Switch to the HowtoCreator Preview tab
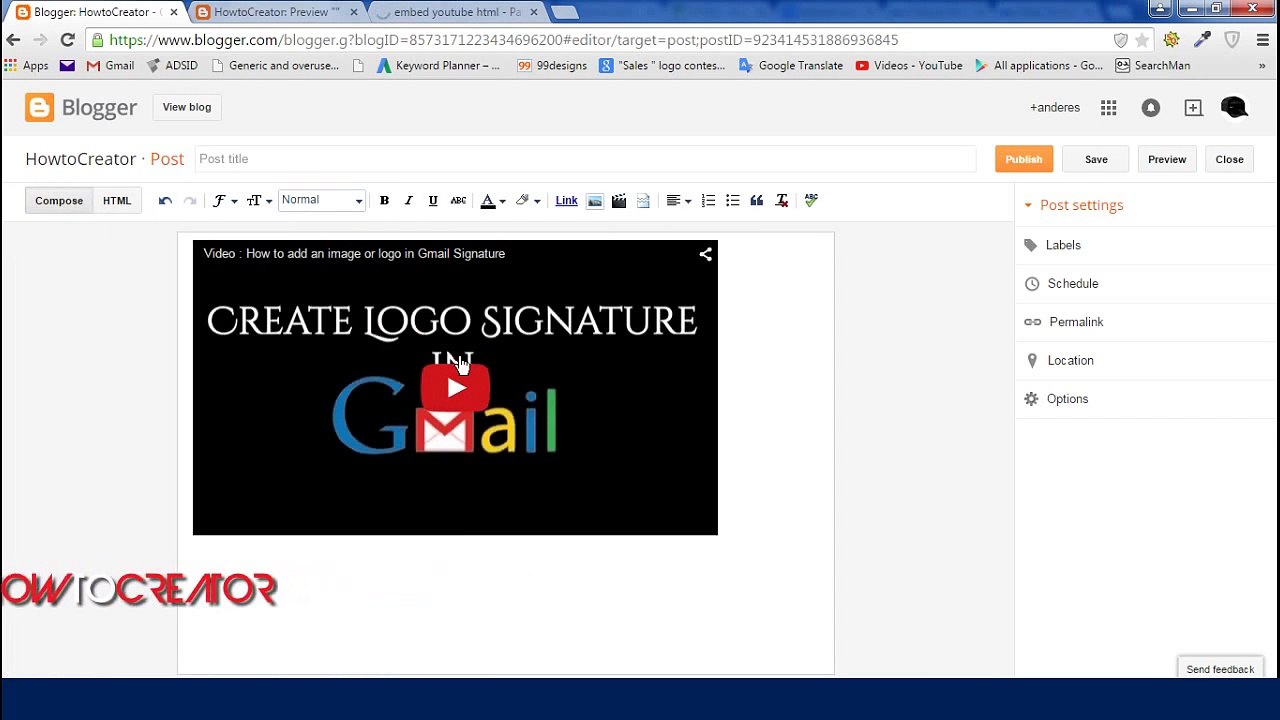1280x720 pixels. pos(276,12)
